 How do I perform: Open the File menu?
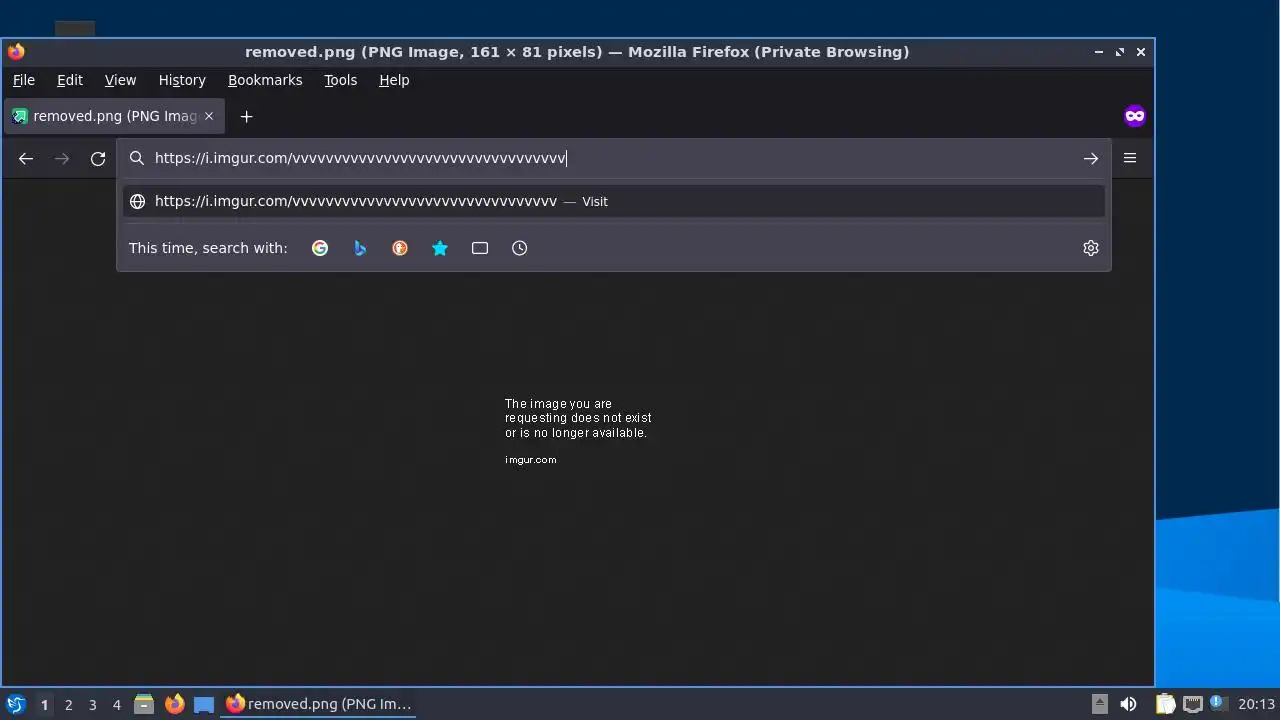point(24,80)
